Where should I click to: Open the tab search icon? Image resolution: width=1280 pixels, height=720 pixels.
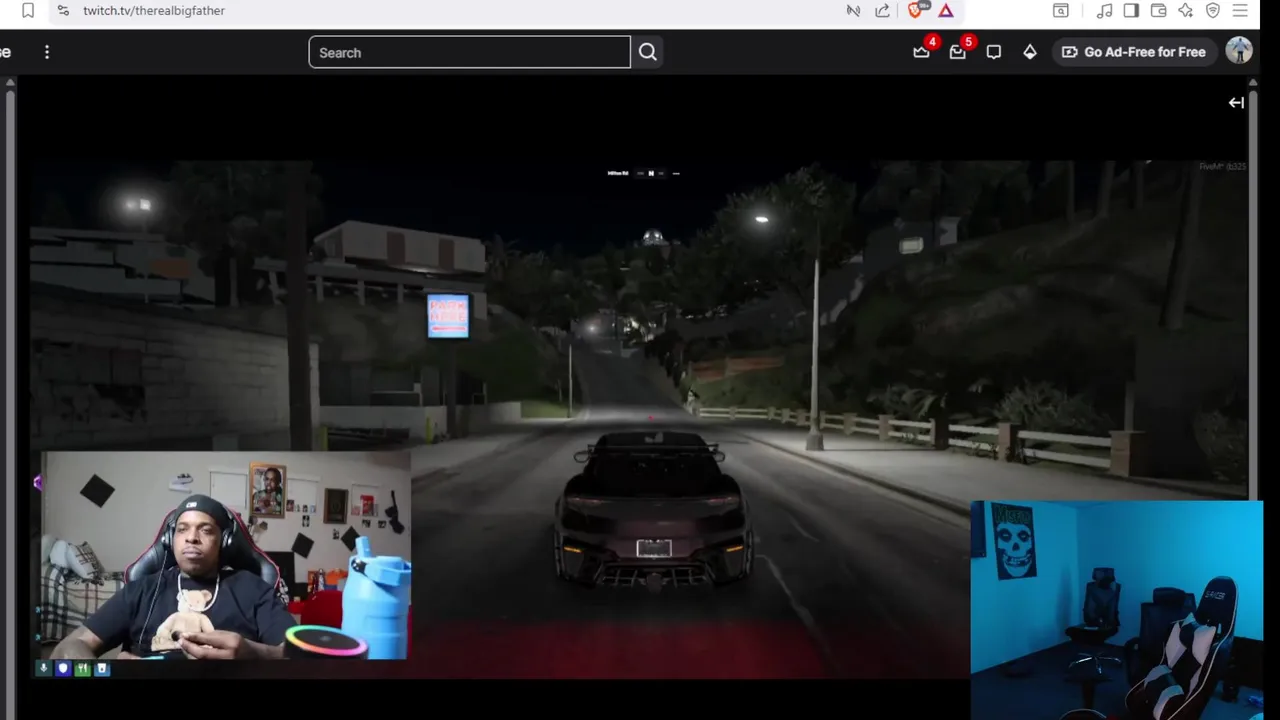point(1061,10)
